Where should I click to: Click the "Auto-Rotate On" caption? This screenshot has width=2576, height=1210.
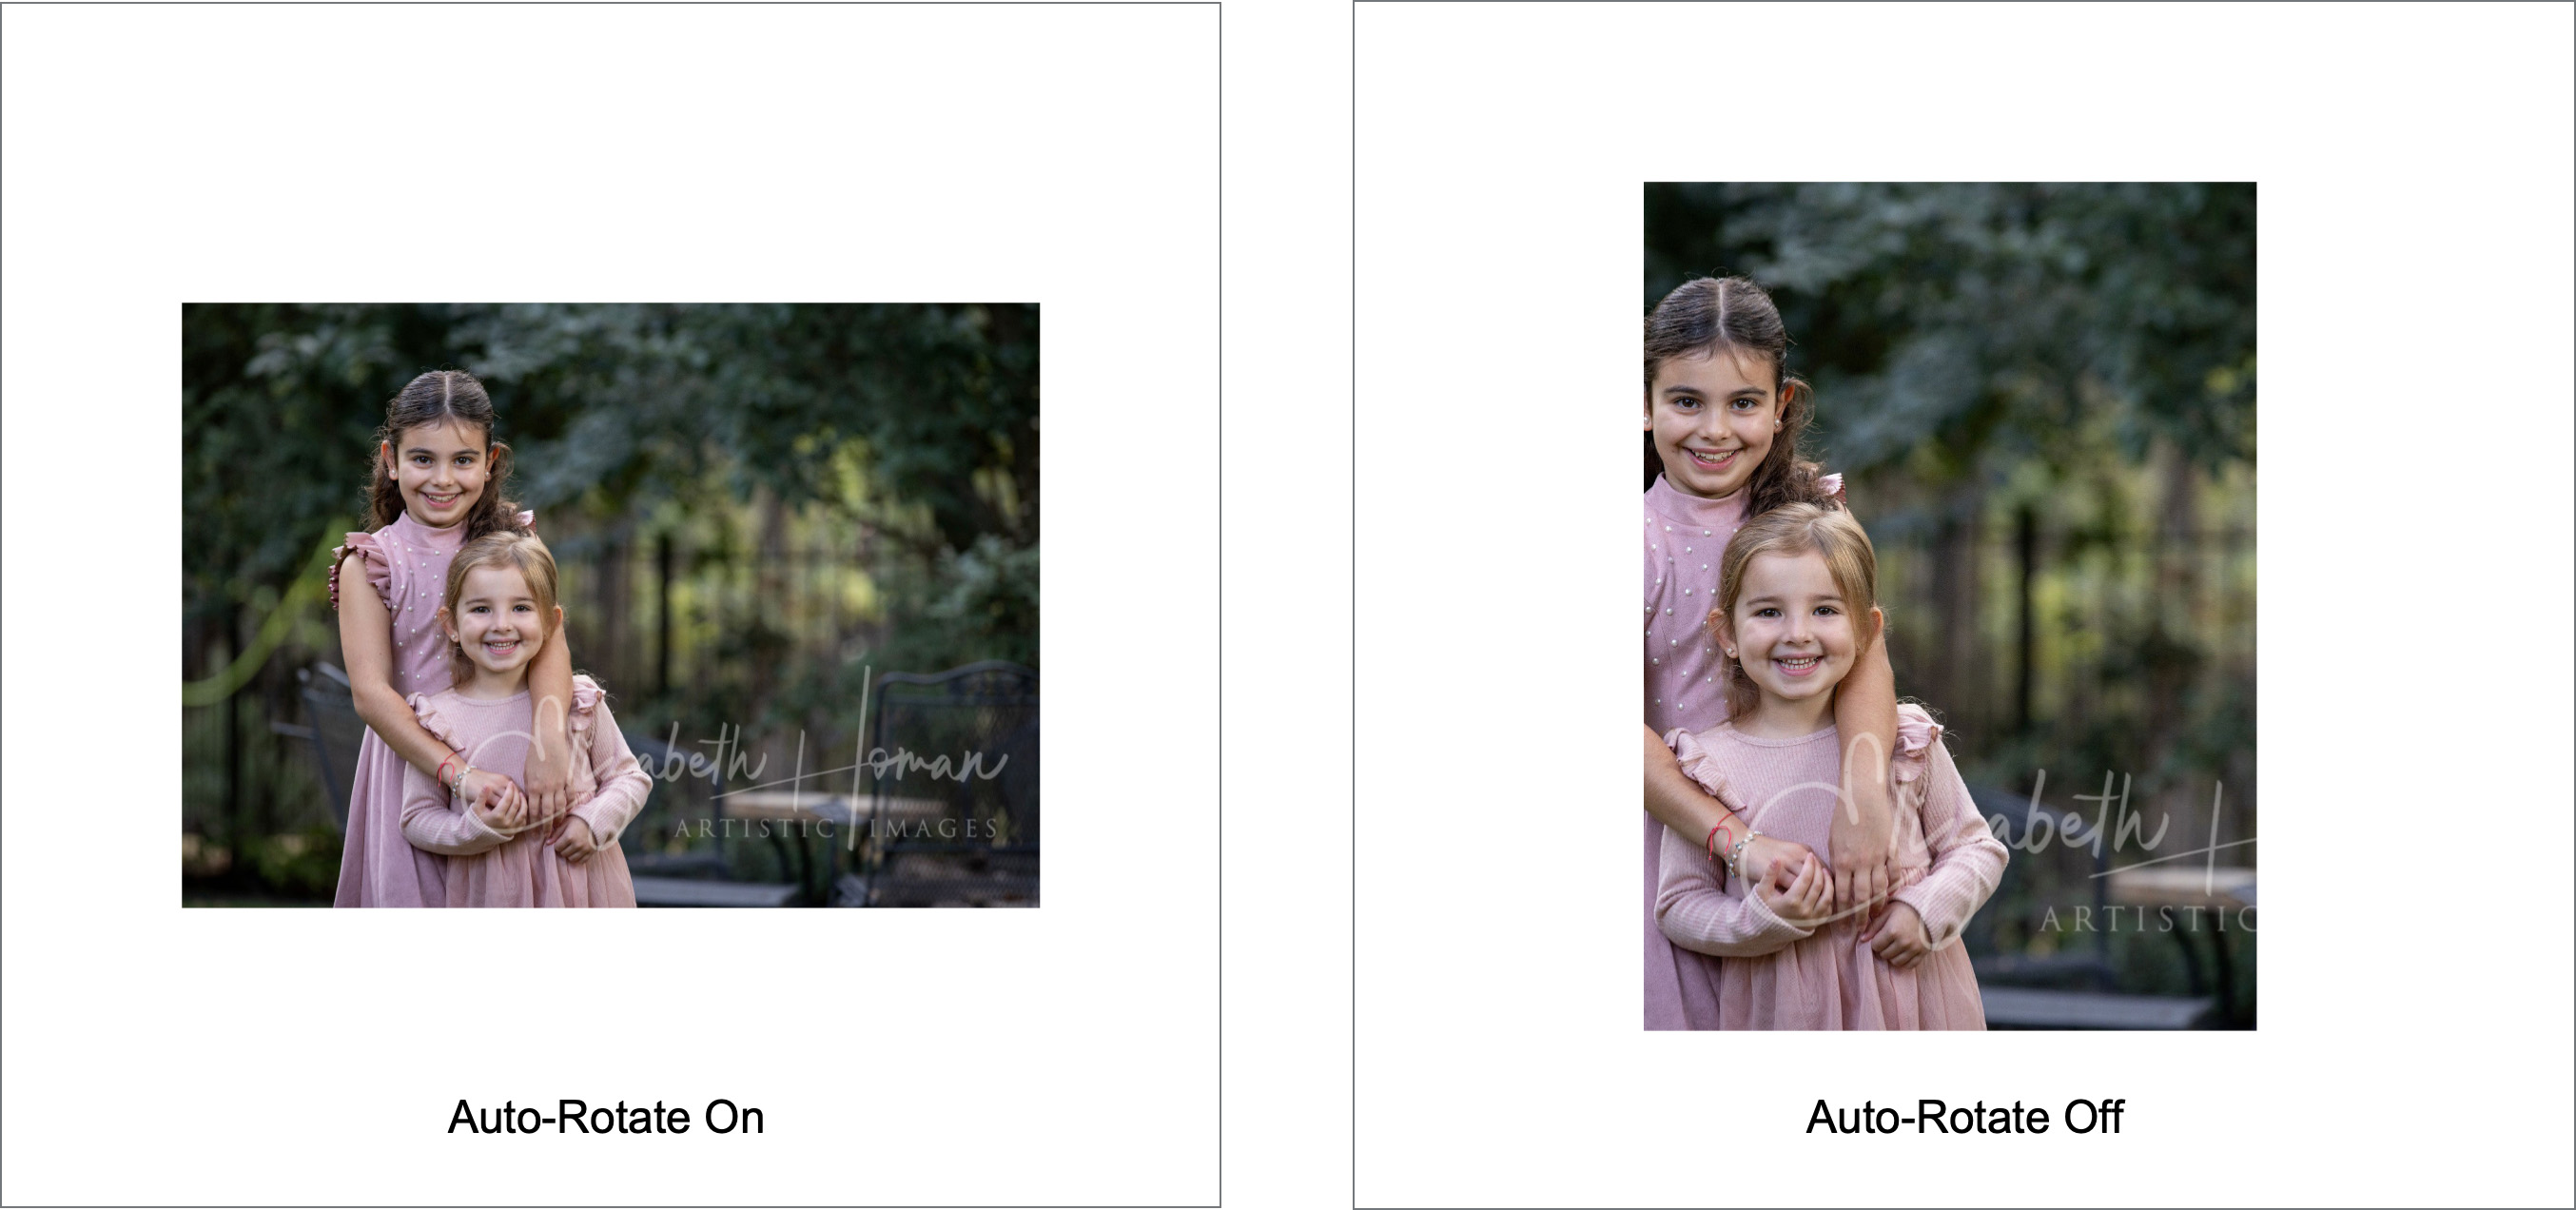[606, 1117]
